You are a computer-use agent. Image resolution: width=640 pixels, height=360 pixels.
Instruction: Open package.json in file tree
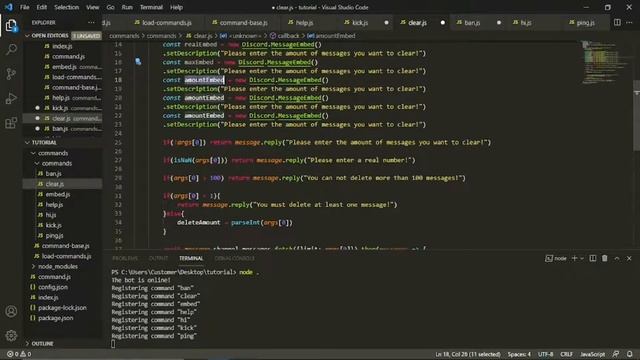point(56,318)
